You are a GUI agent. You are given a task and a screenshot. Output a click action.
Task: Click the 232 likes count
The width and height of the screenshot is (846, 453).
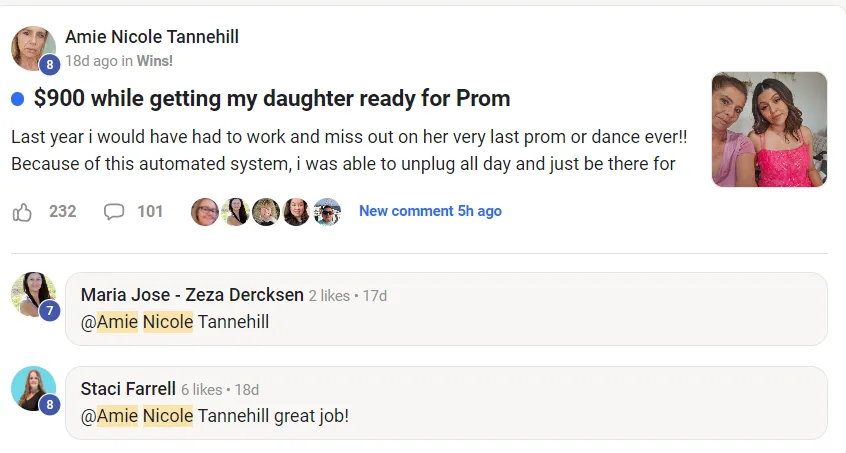click(x=63, y=212)
